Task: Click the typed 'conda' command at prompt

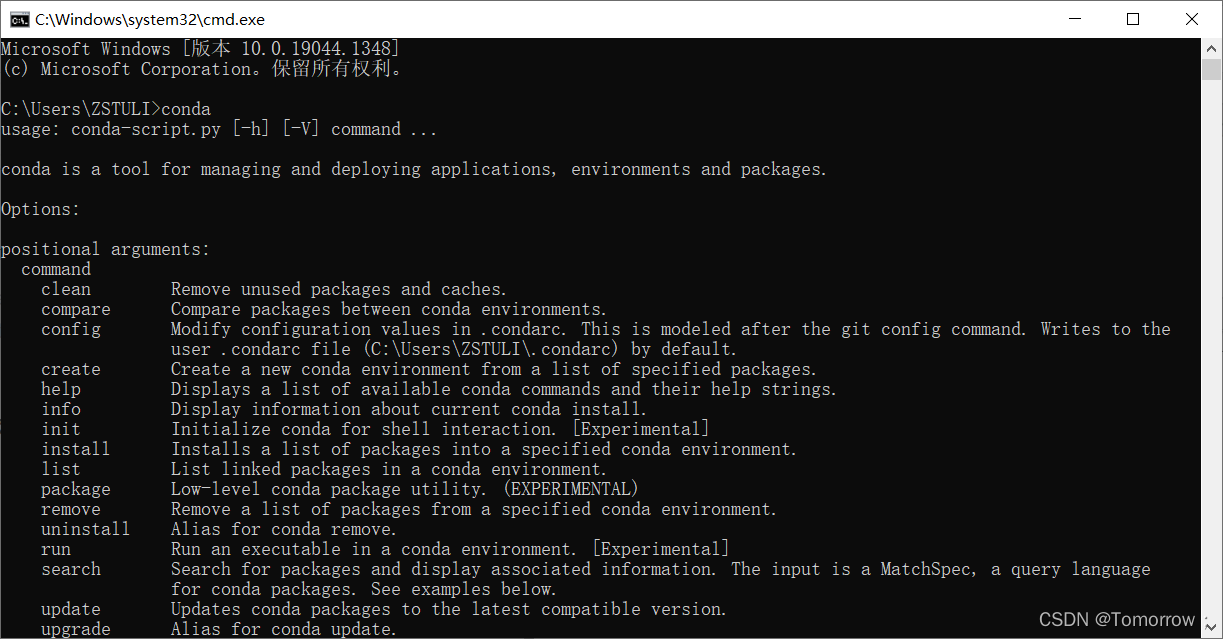Action: (x=186, y=109)
